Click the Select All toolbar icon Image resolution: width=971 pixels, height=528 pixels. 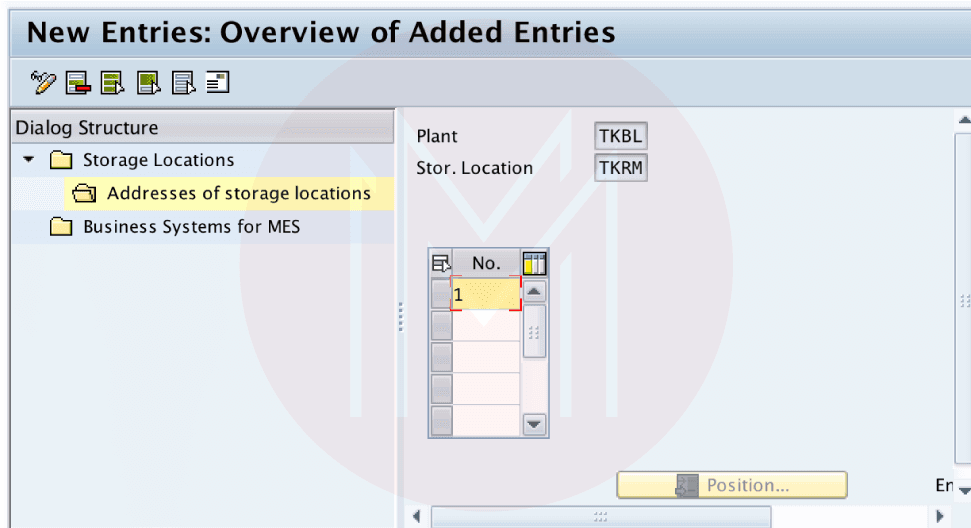113,82
